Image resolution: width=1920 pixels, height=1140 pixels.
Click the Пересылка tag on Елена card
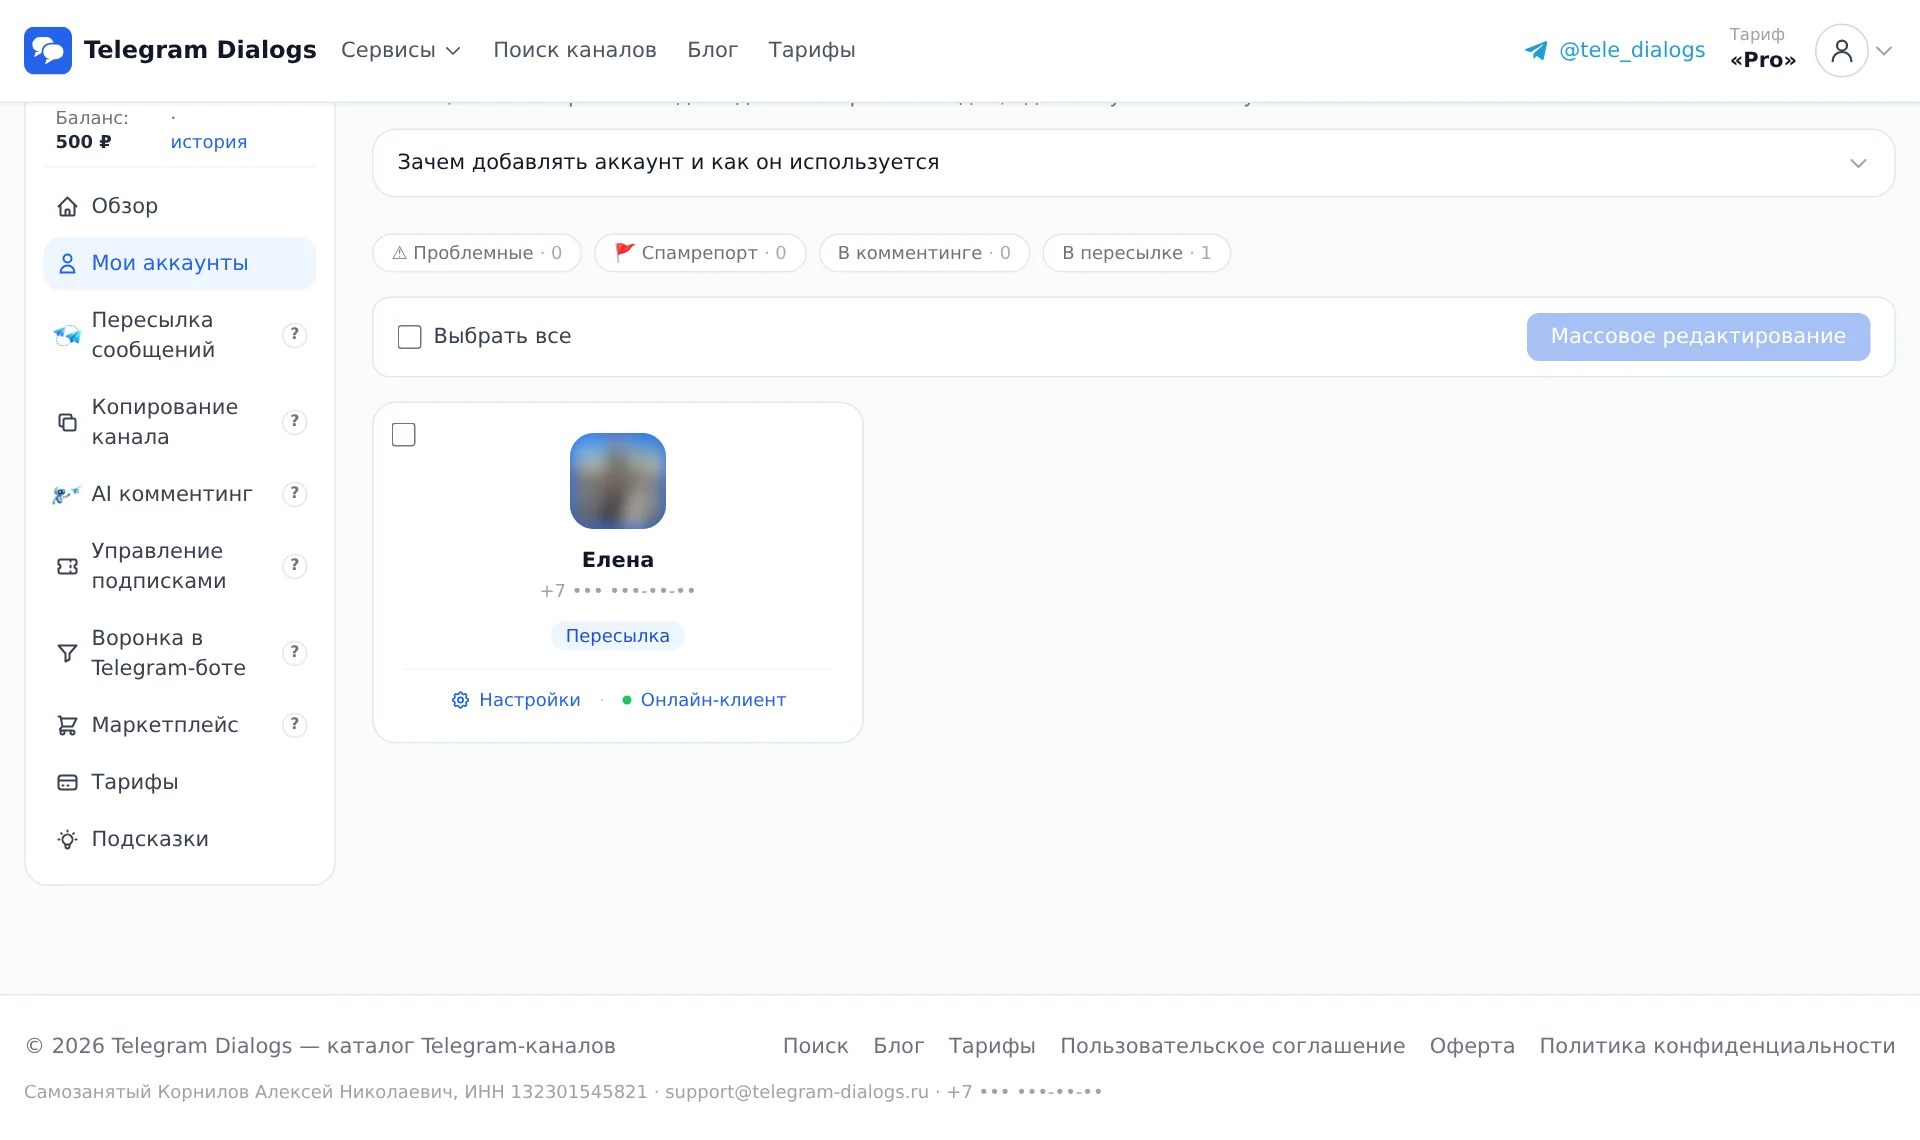[618, 636]
